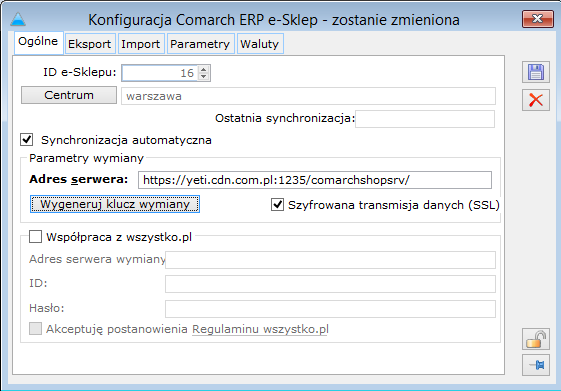Switch to the Parametry tab
The width and height of the screenshot is (561, 391).
point(200,44)
